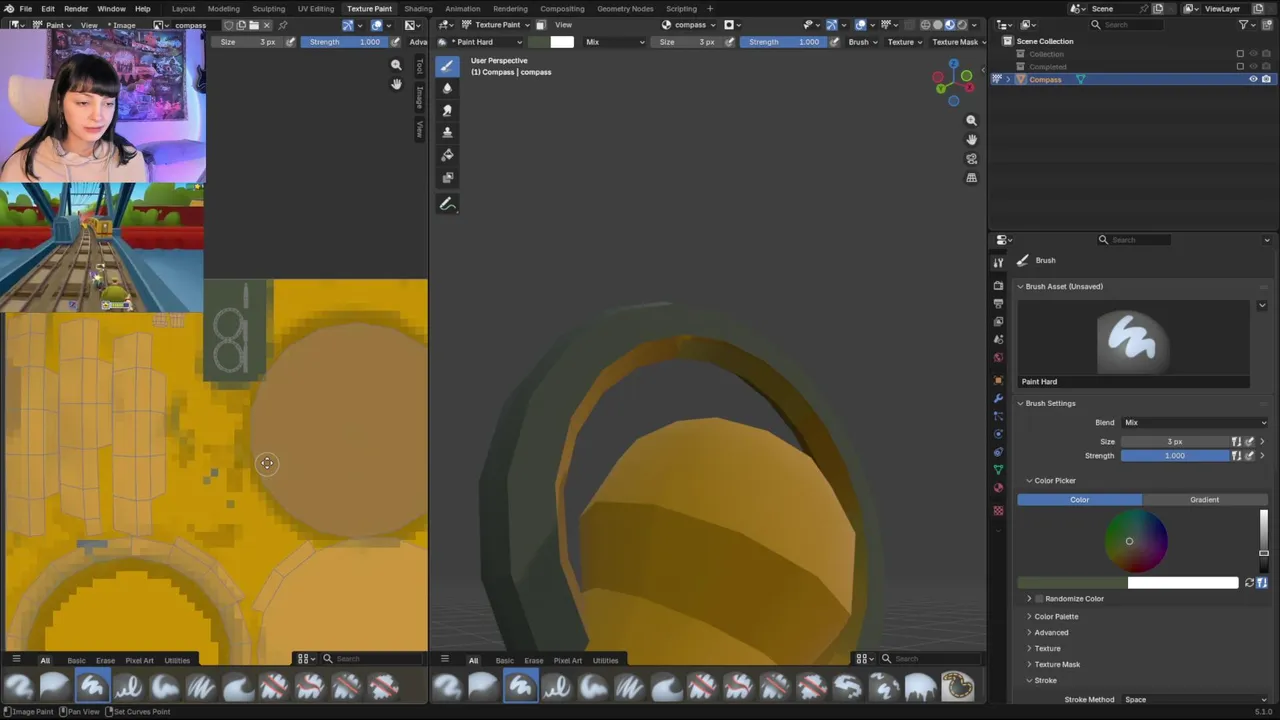The width and height of the screenshot is (1280, 720).
Task: Enable Solid viewport shading mode
Action: click(x=937, y=25)
